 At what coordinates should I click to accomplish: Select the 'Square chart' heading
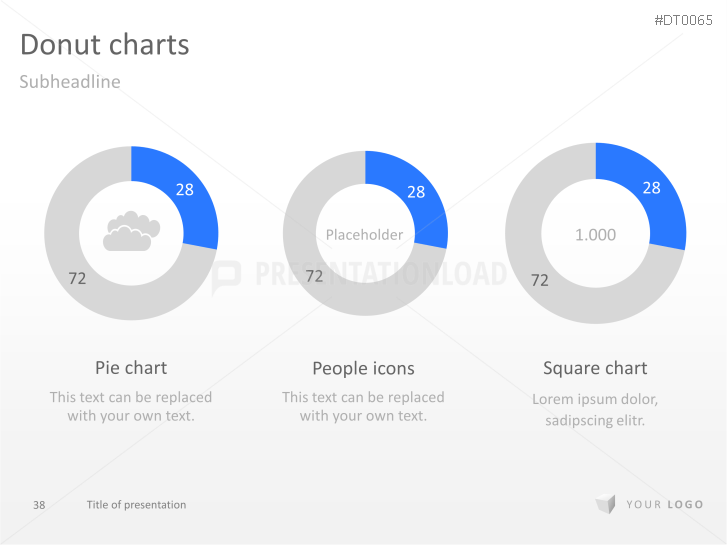(595, 368)
